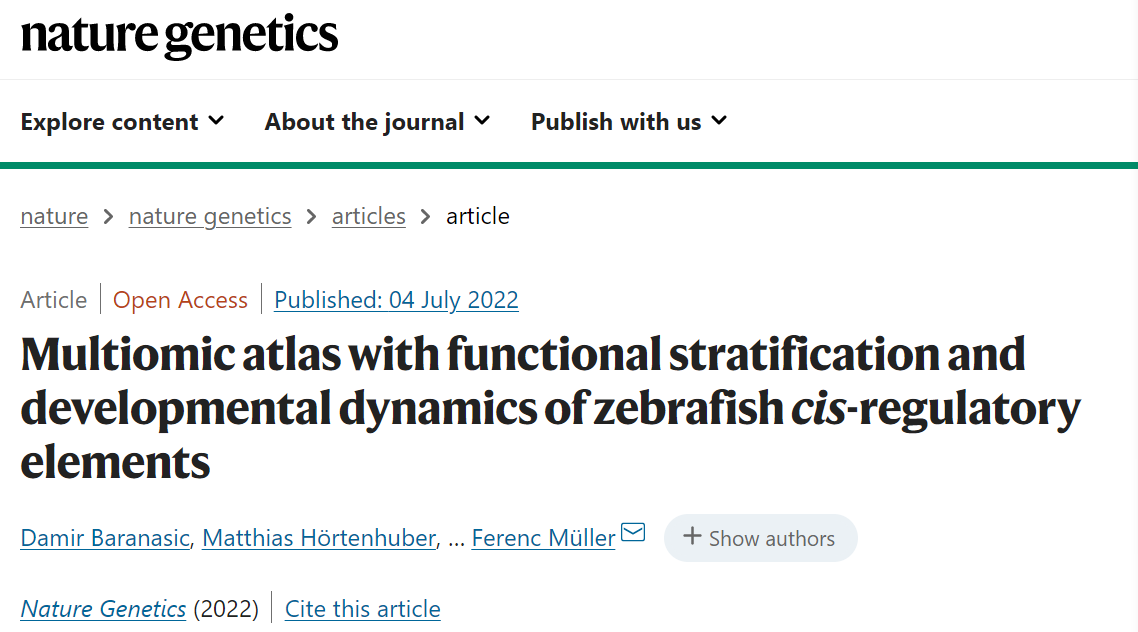
Task: Click the envelope icon beside Ferenc Müller
Action: pyautogui.click(x=633, y=532)
